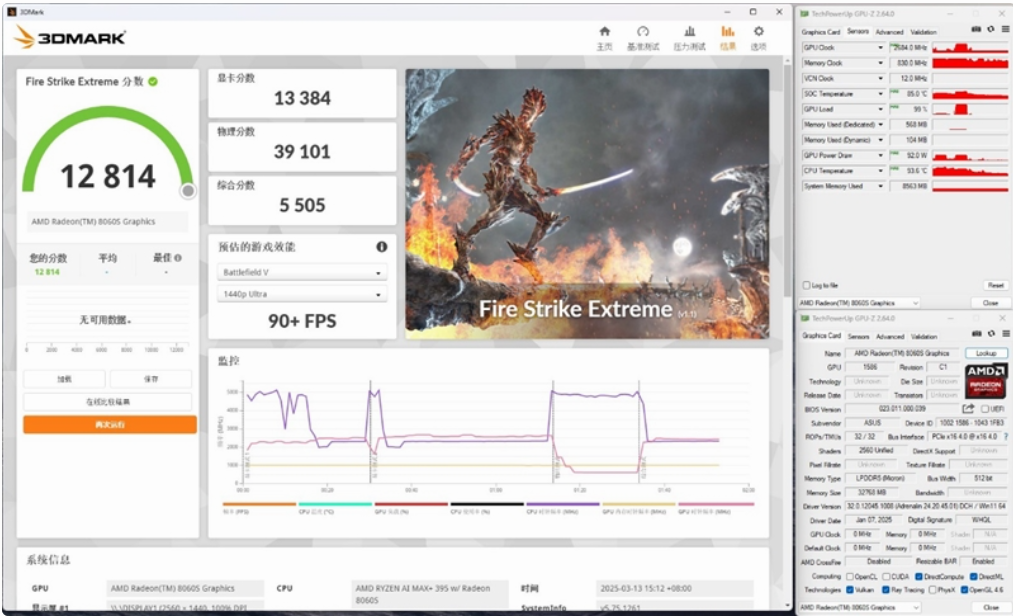Image resolution: width=1013 pixels, height=616 pixels.
Task: Open the GPU-Z hamburger menu icon
Action: pos(1006,29)
